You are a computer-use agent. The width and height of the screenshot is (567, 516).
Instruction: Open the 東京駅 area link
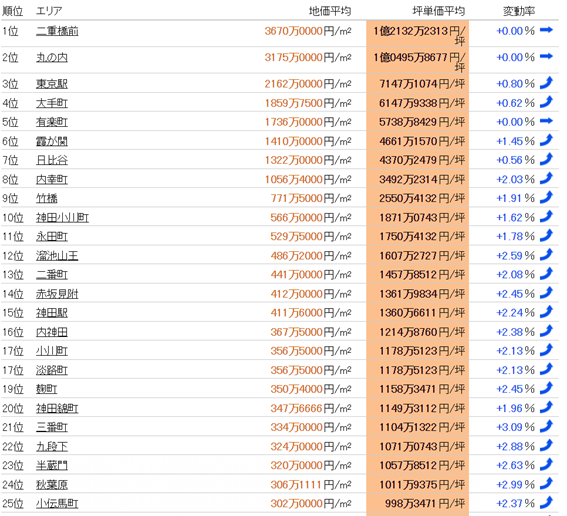pos(52,84)
